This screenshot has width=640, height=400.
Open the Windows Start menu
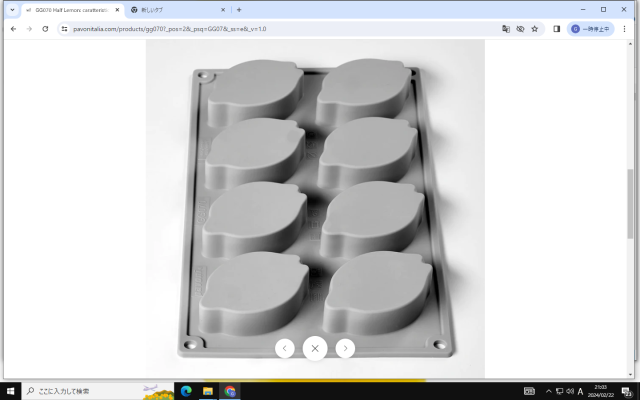click(11, 391)
